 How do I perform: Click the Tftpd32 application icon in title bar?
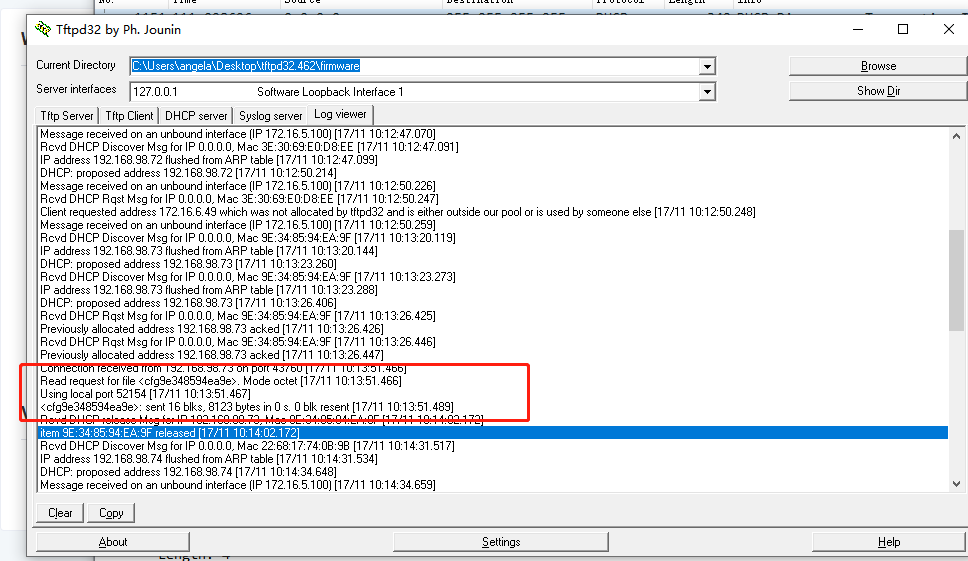pyautogui.click(x=43, y=29)
